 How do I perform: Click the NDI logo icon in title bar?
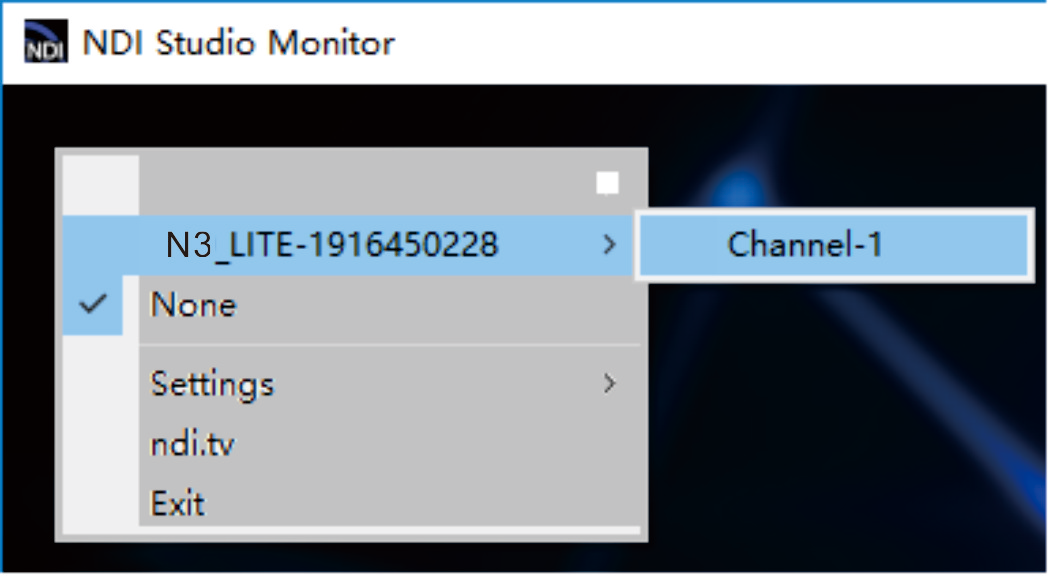pyautogui.click(x=46, y=41)
